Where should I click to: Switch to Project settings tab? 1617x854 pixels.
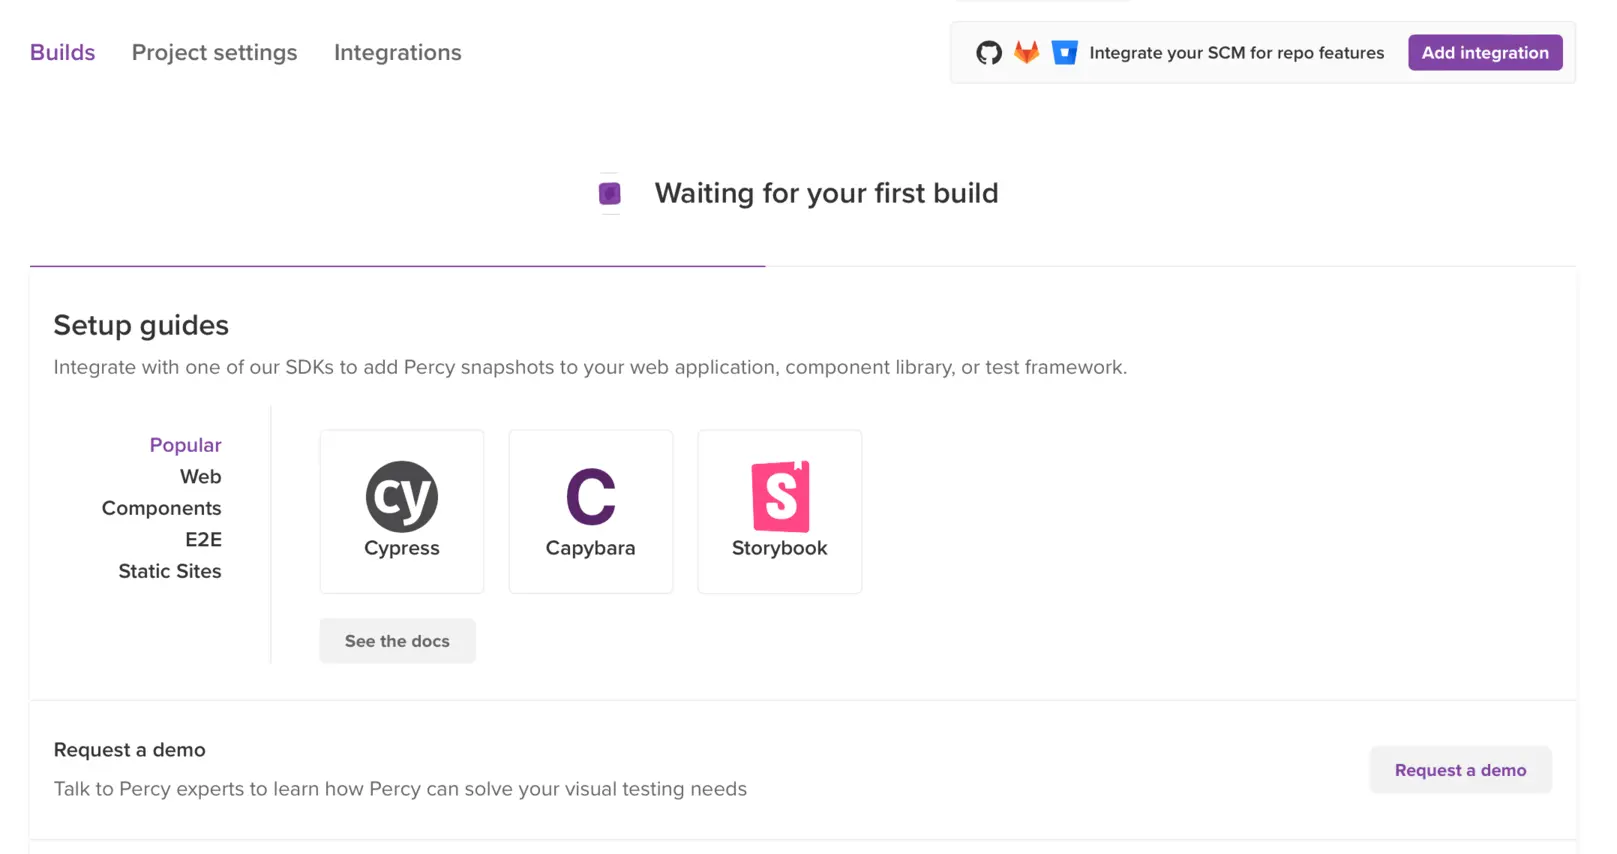pyautogui.click(x=214, y=53)
